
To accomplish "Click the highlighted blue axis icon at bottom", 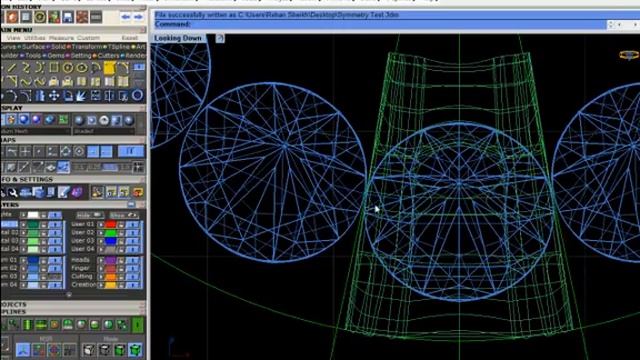I will [23, 350].
